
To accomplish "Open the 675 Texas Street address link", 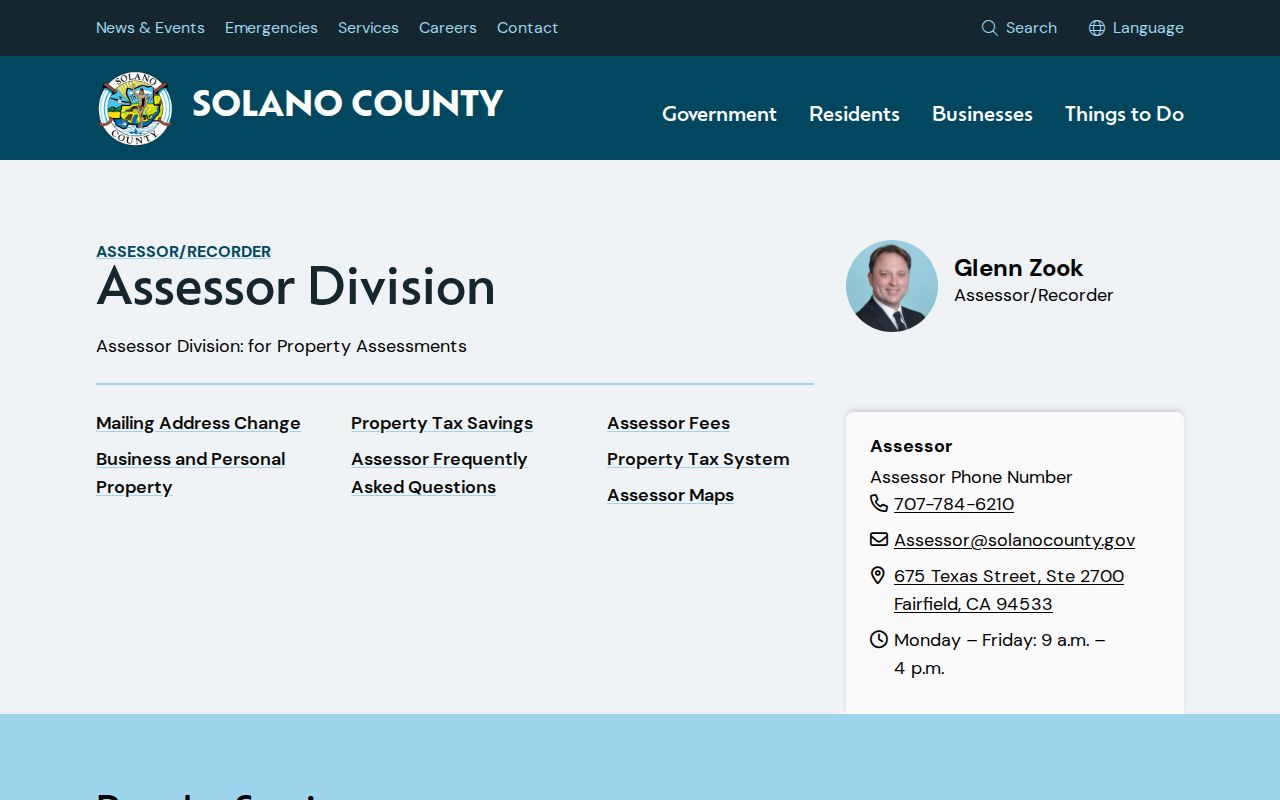I will (1009, 590).
